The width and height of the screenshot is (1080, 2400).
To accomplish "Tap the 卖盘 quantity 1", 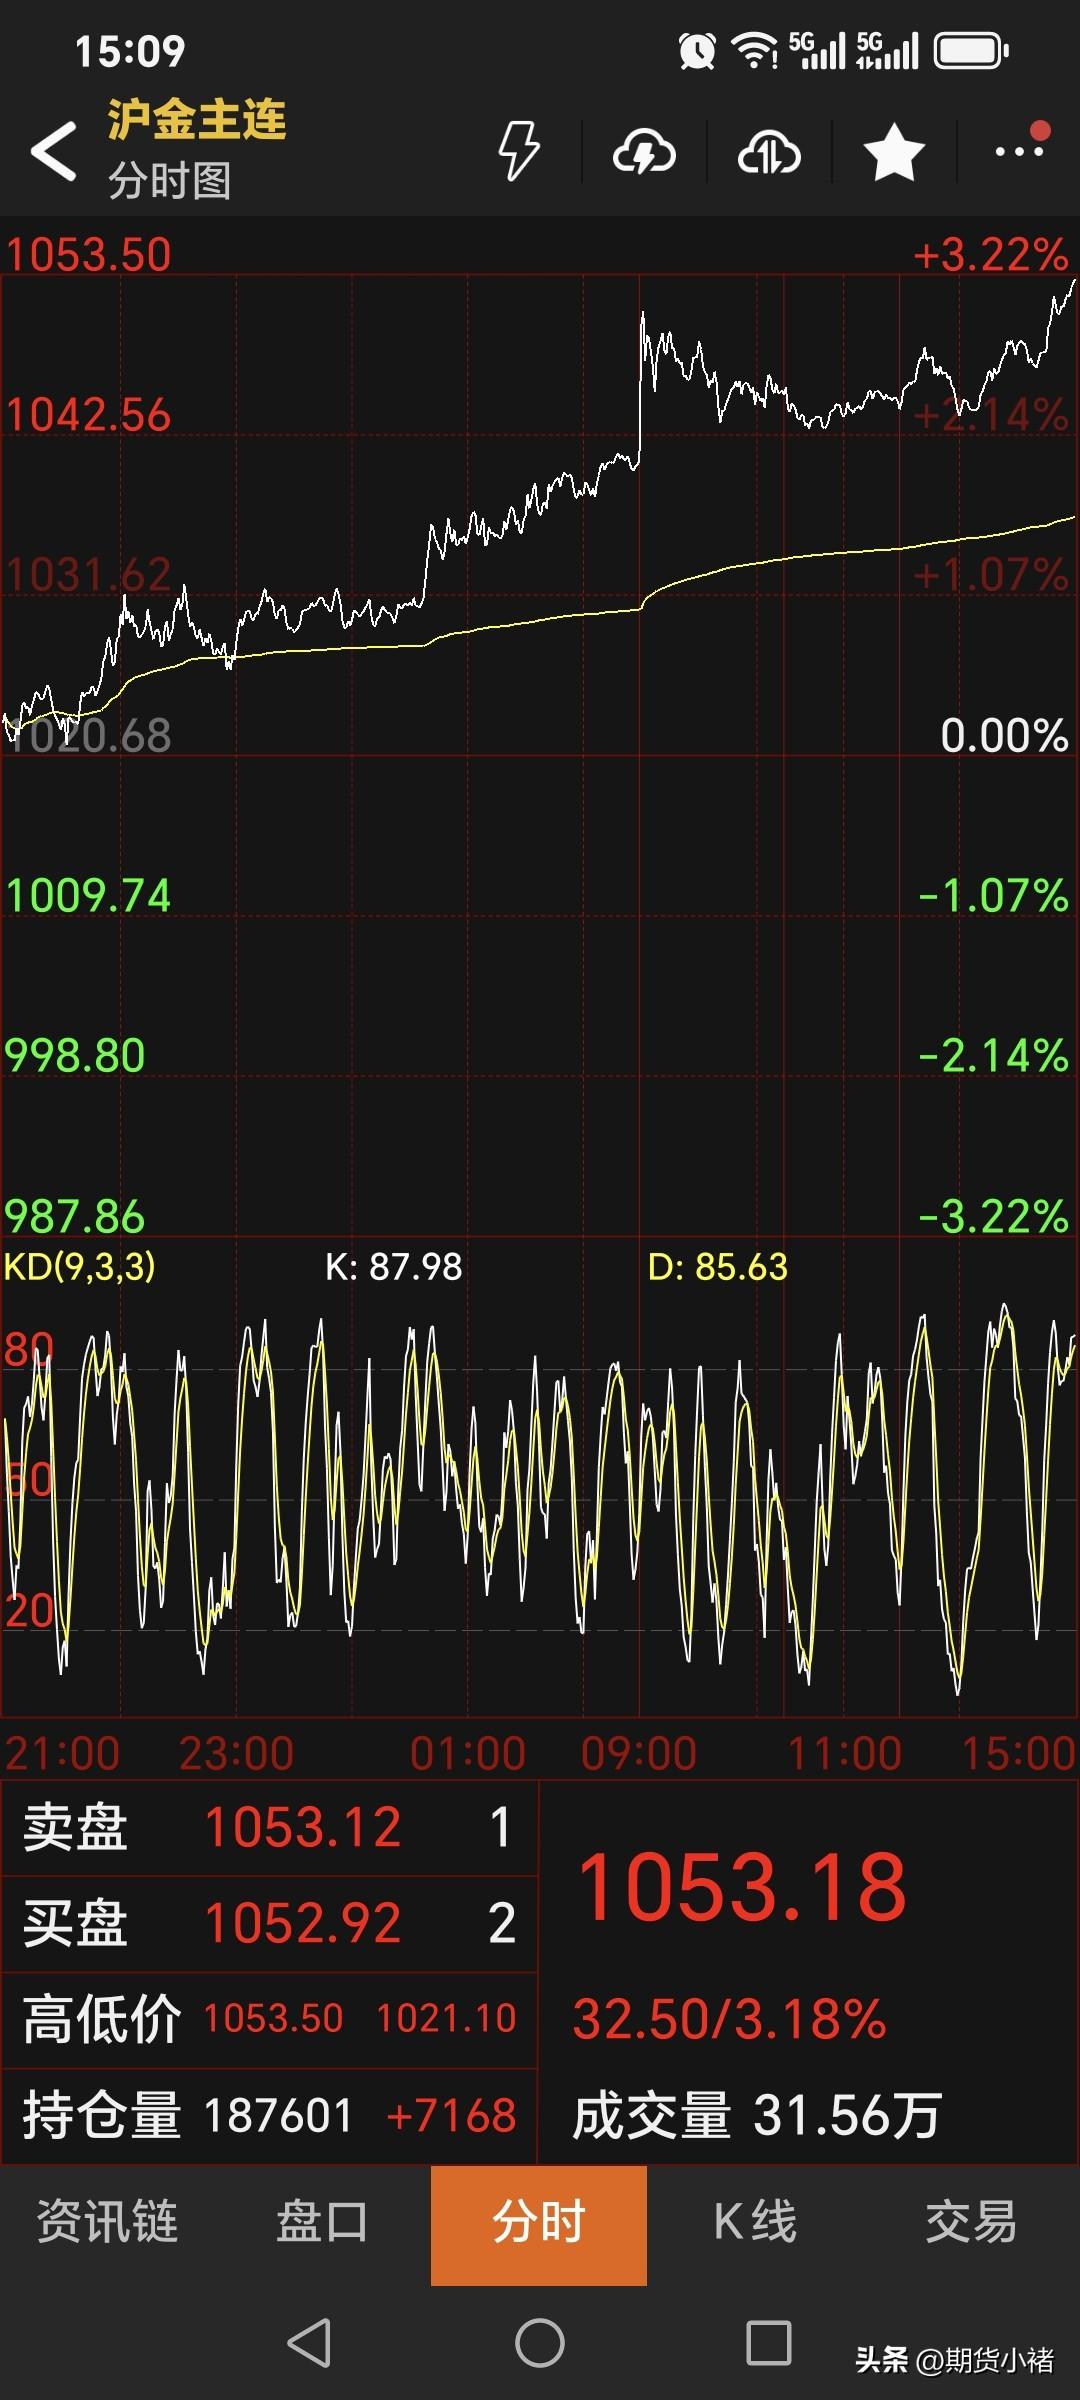I will pos(501,1827).
